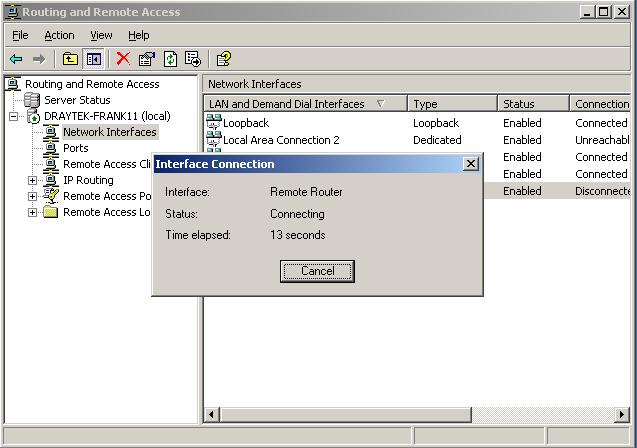Click the Back arrow toolbar icon
This screenshot has width=637, height=448.
(x=16, y=59)
